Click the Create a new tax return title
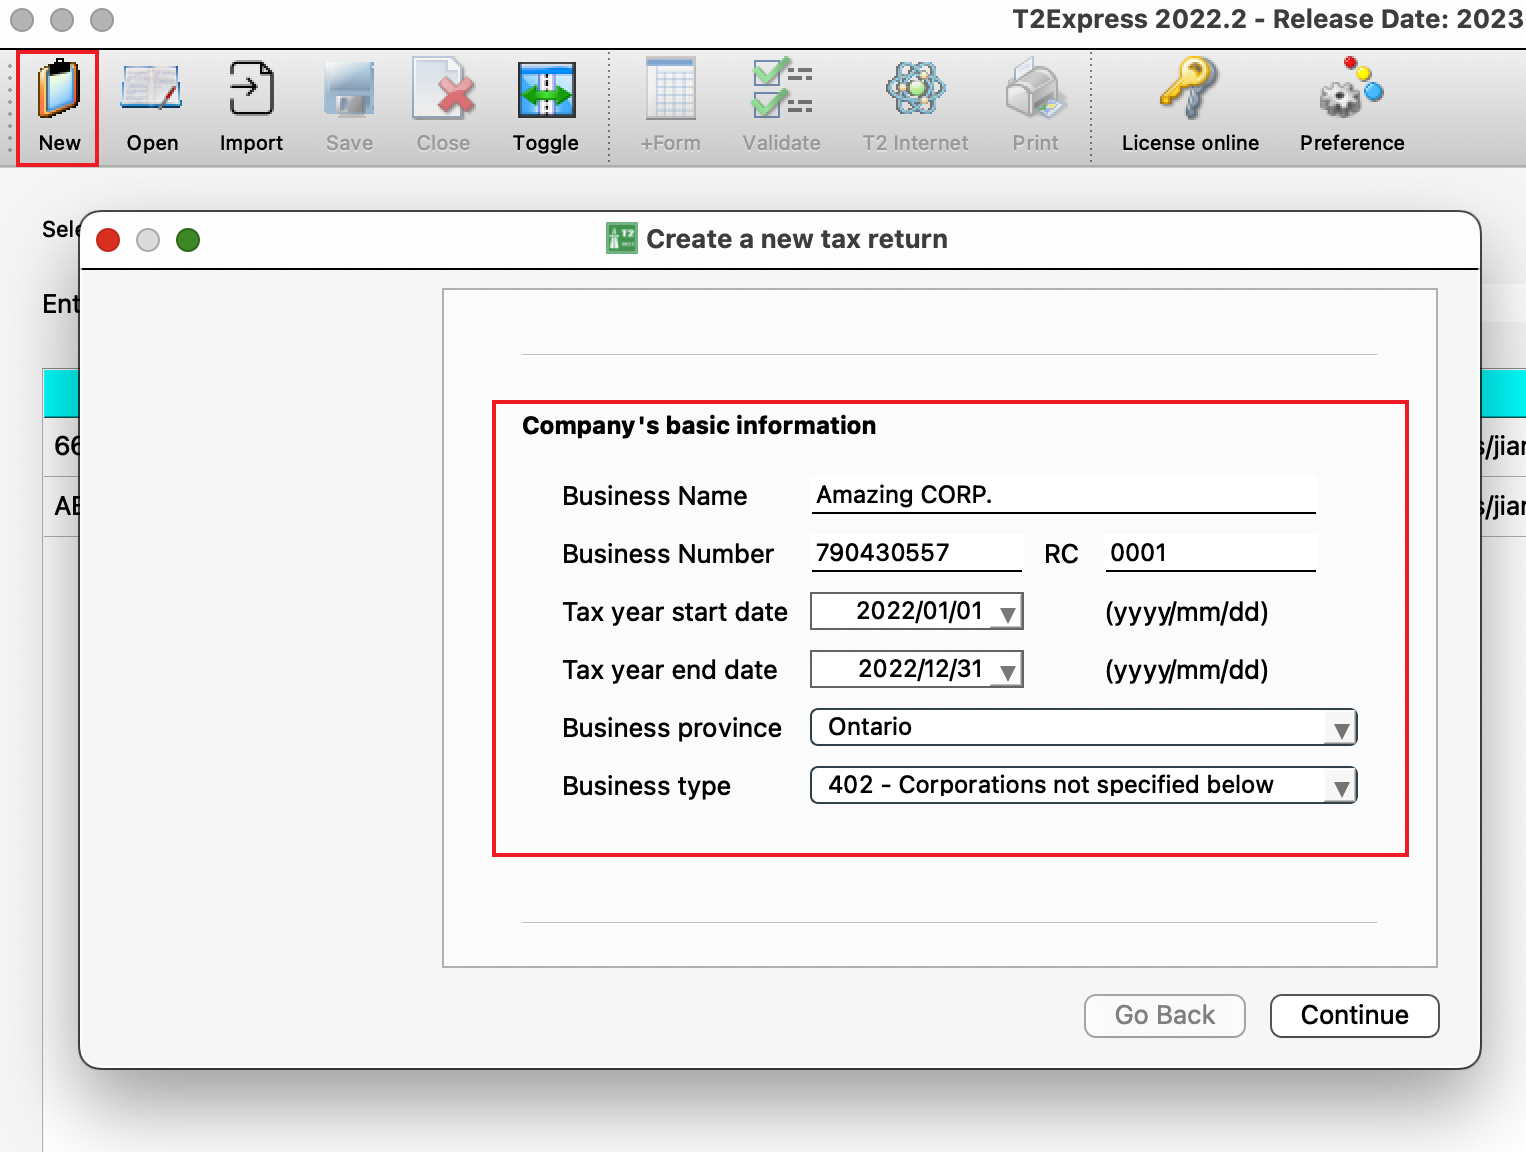This screenshot has height=1152, width=1526. [x=797, y=239]
